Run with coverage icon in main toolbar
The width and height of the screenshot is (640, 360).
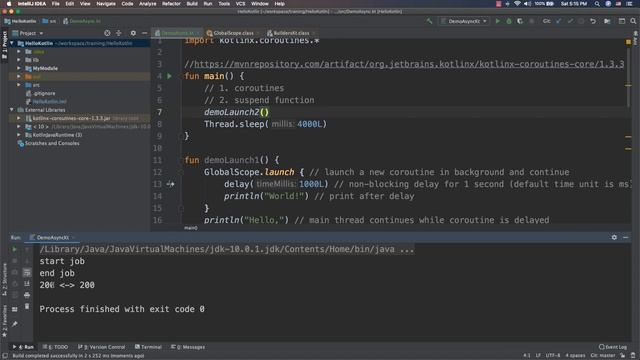(x=520, y=21)
